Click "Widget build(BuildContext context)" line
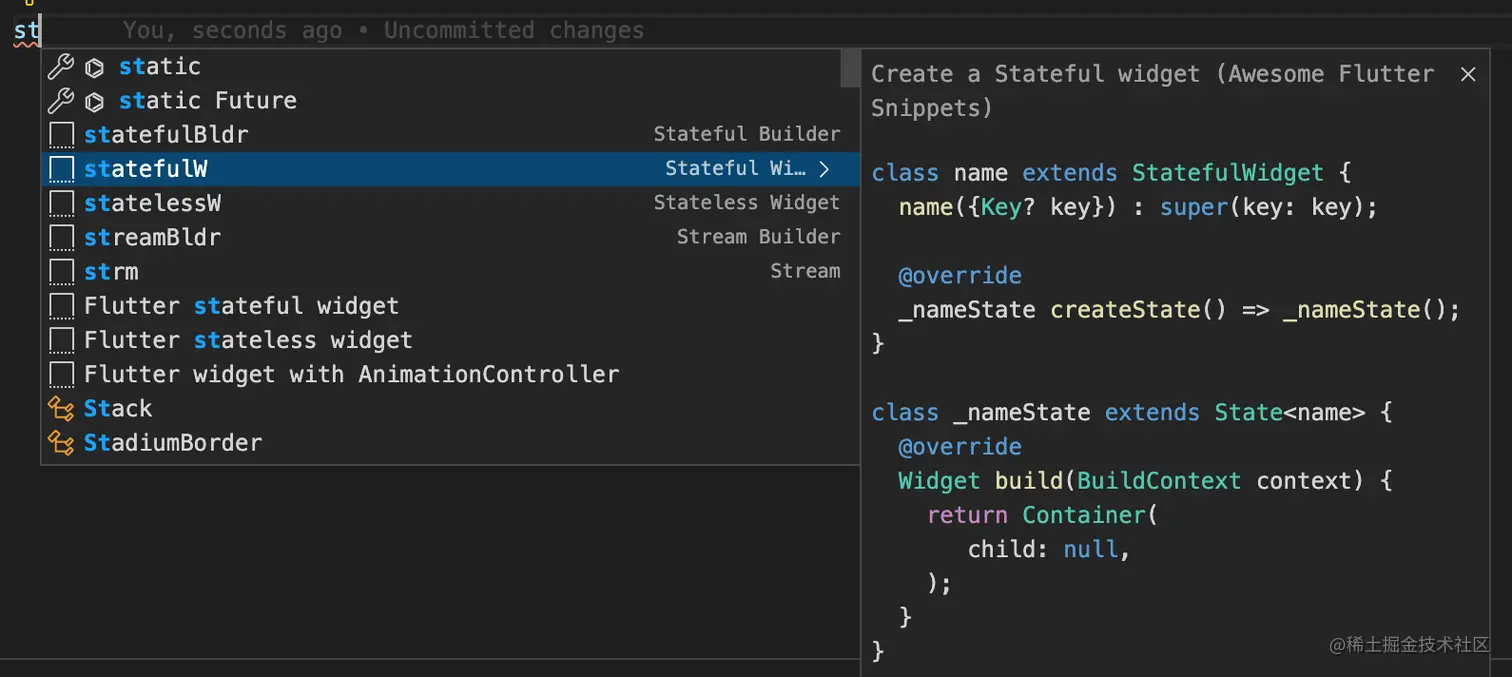The image size is (1512, 677). tap(1146, 481)
